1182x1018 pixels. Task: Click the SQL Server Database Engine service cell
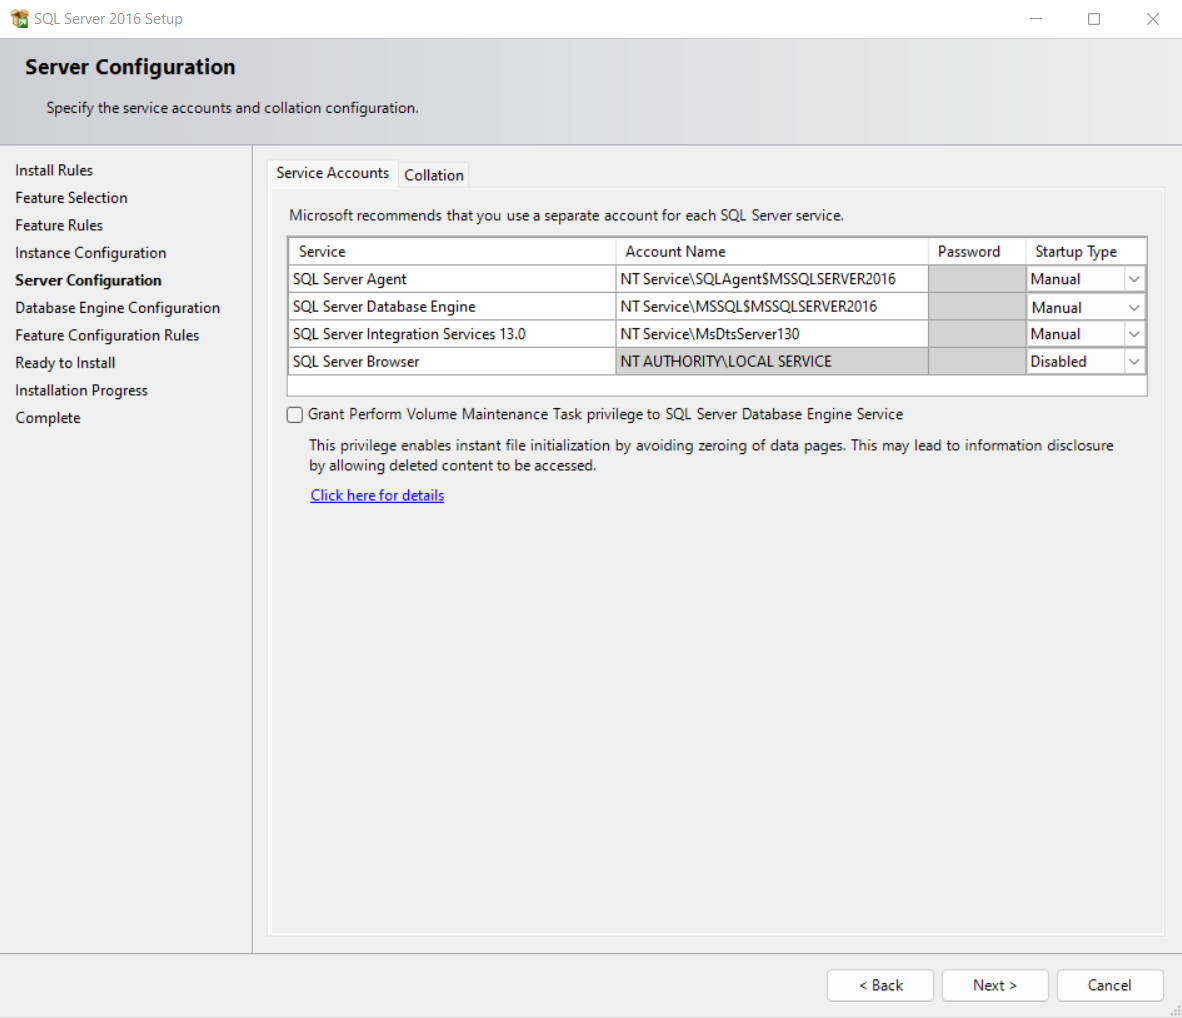[x=452, y=307]
